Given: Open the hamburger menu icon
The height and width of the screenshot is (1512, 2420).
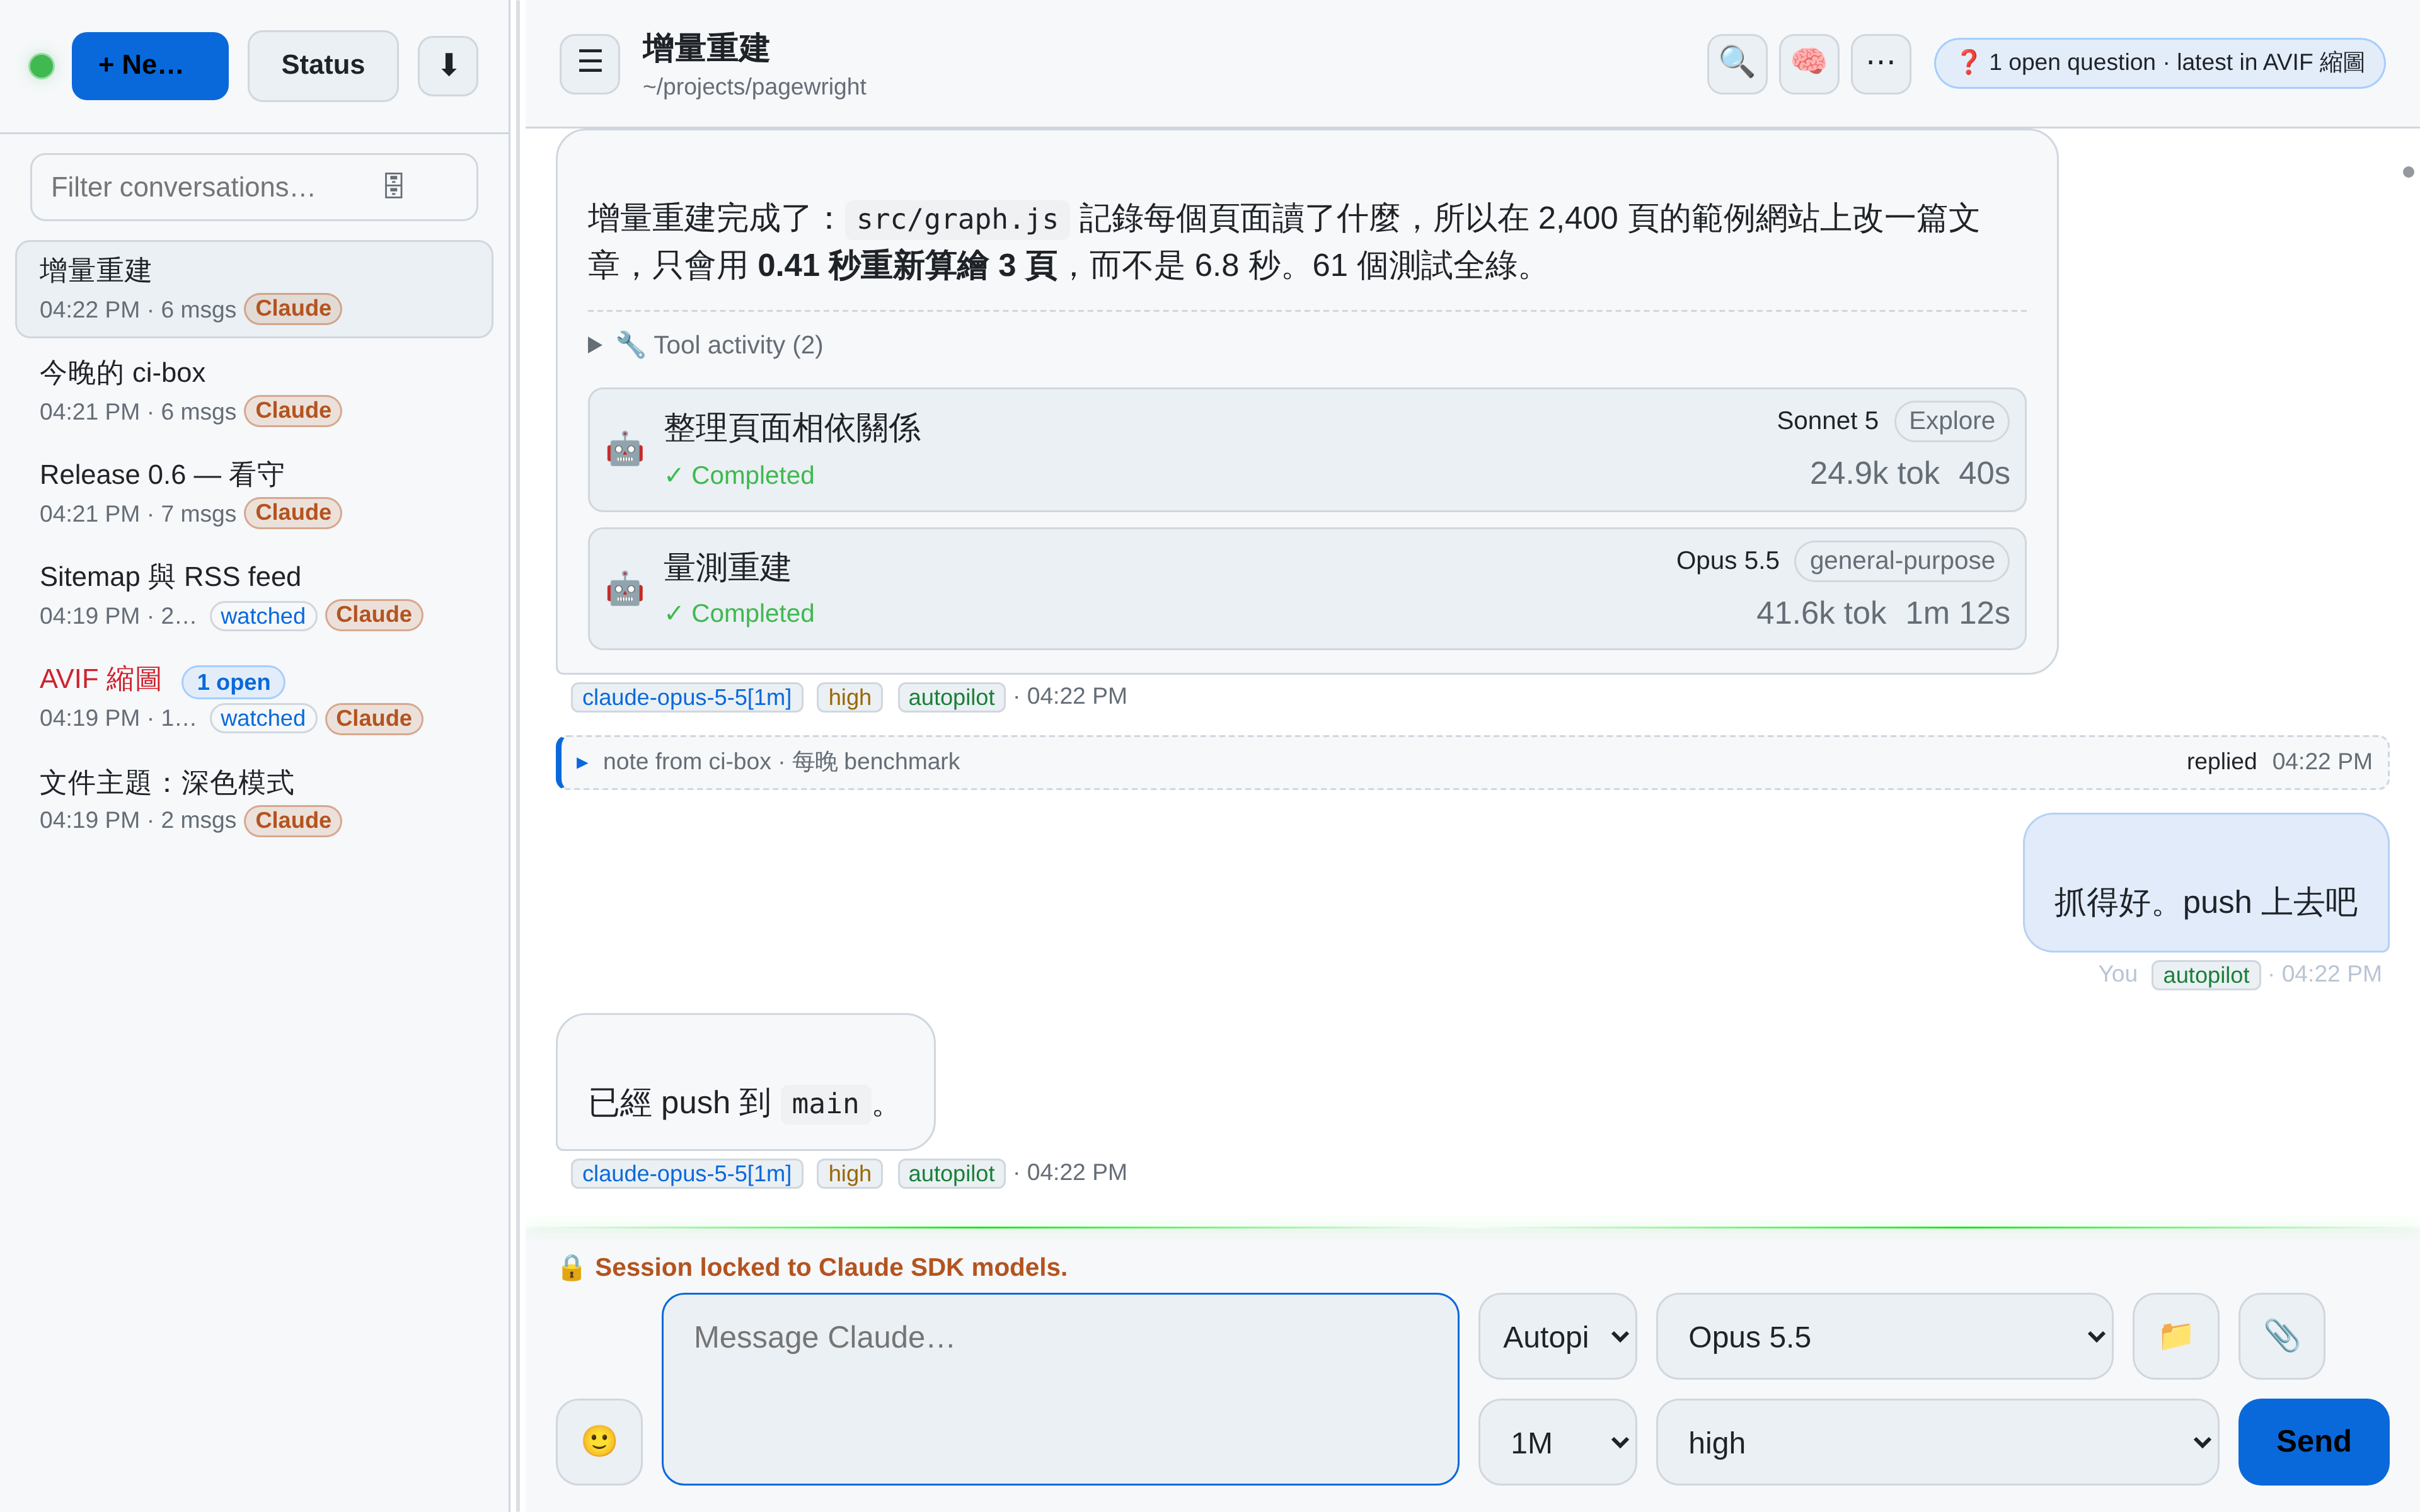Looking at the screenshot, I should click(590, 63).
